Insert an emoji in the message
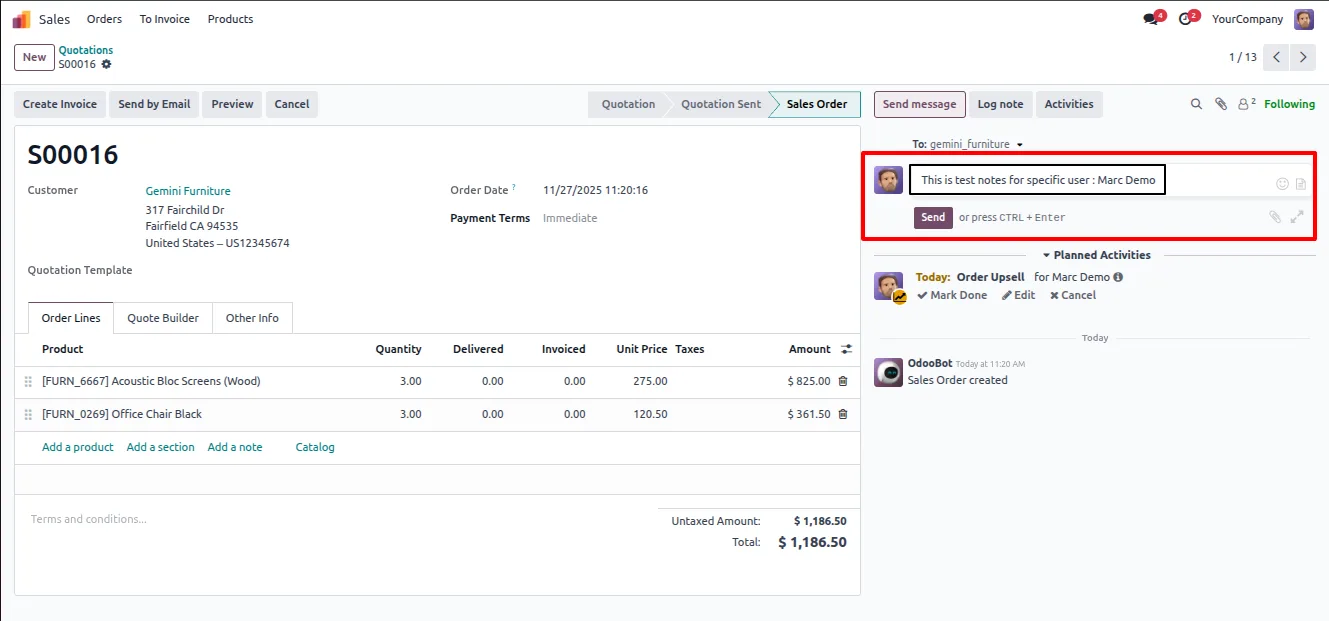The width and height of the screenshot is (1329, 621). pyautogui.click(x=1282, y=184)
